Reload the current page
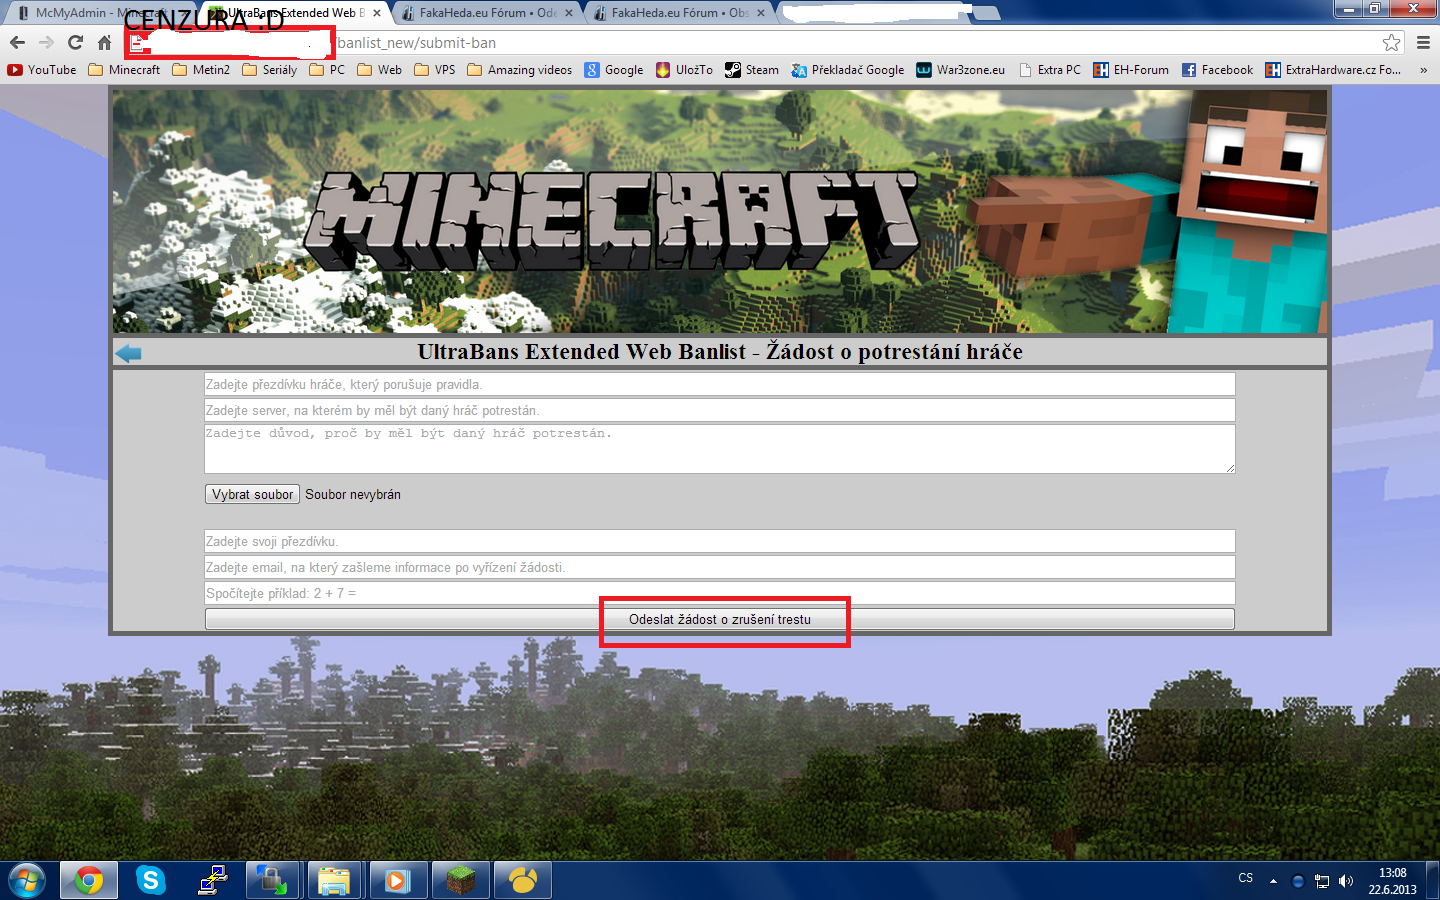Screen dimensions: 1440x900 (75, 42)
